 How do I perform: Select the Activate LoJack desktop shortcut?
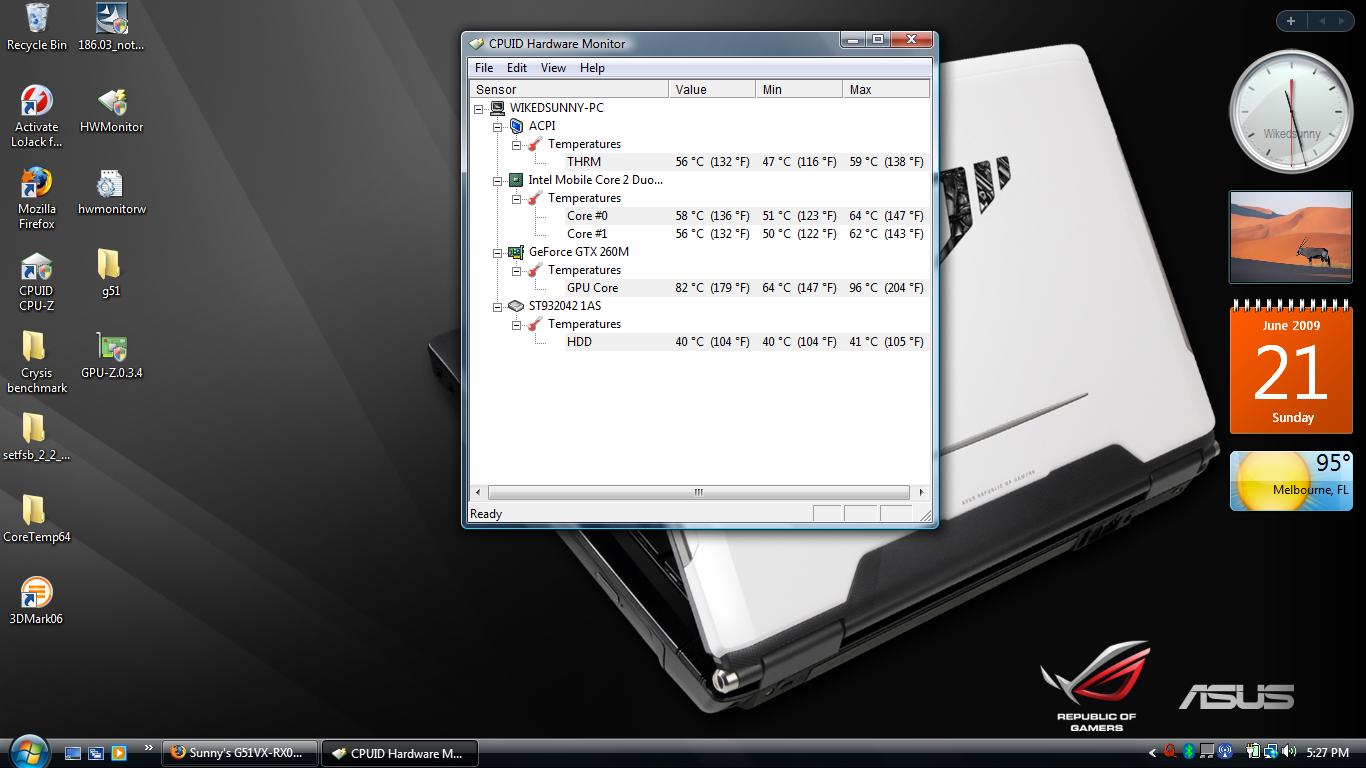point(37,117)
